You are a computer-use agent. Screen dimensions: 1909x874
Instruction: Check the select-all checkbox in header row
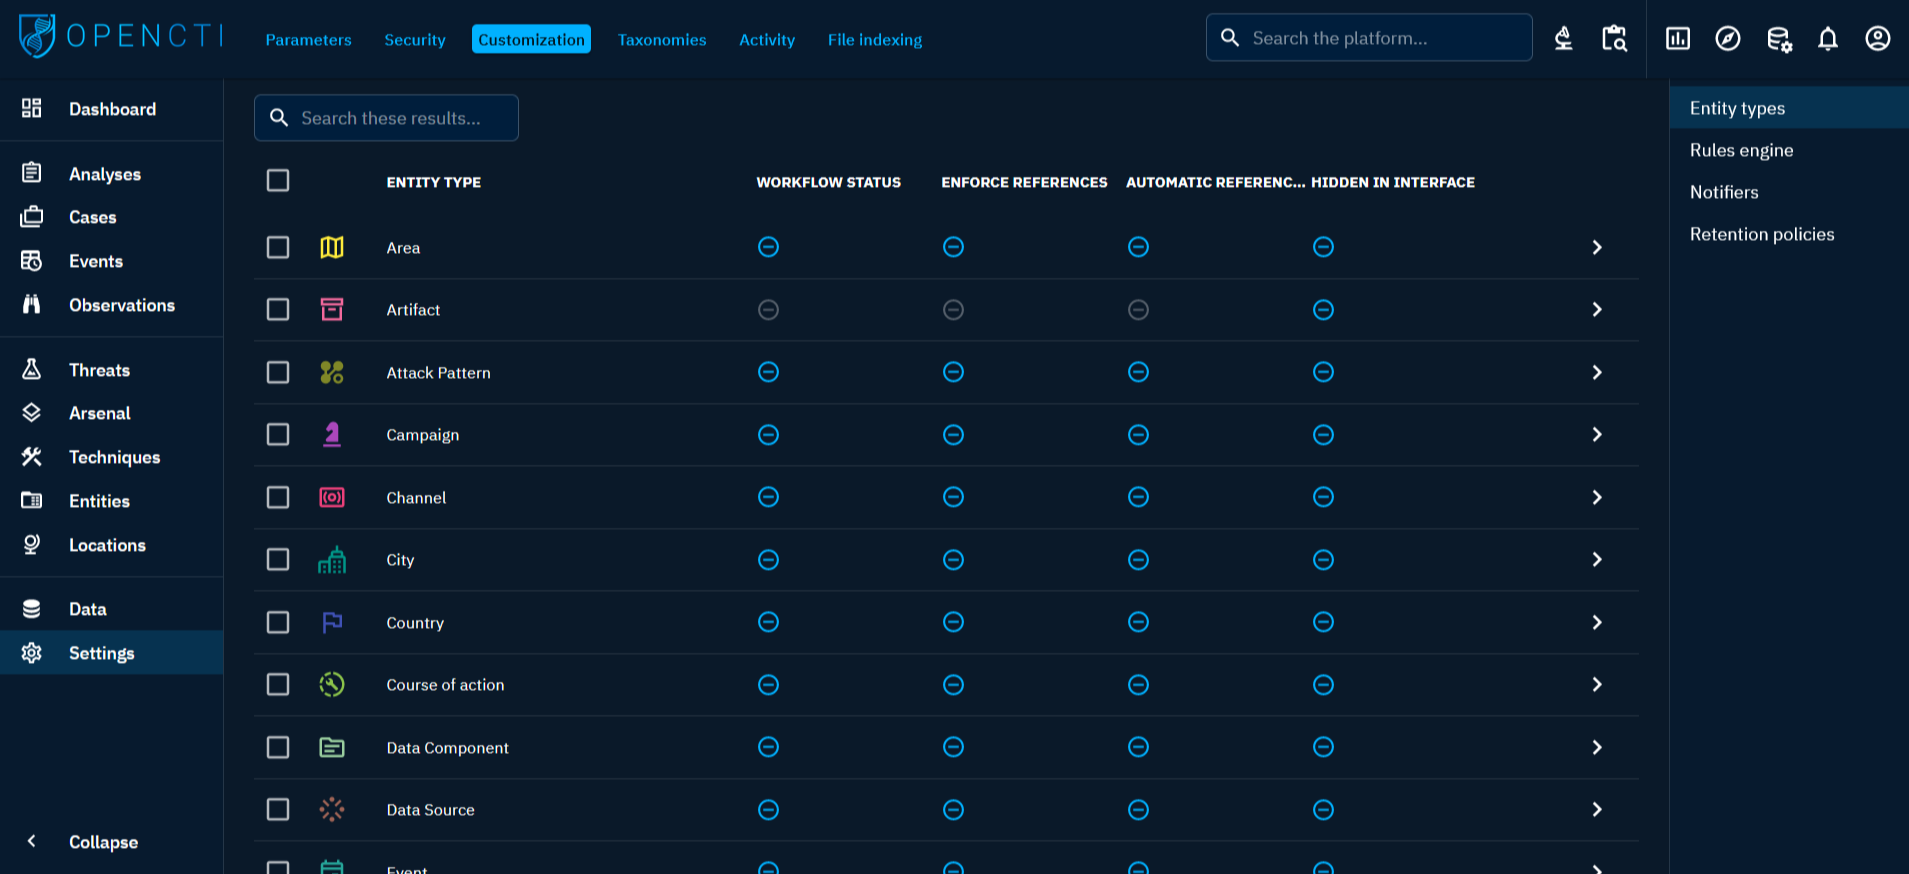tap(278, 181)
